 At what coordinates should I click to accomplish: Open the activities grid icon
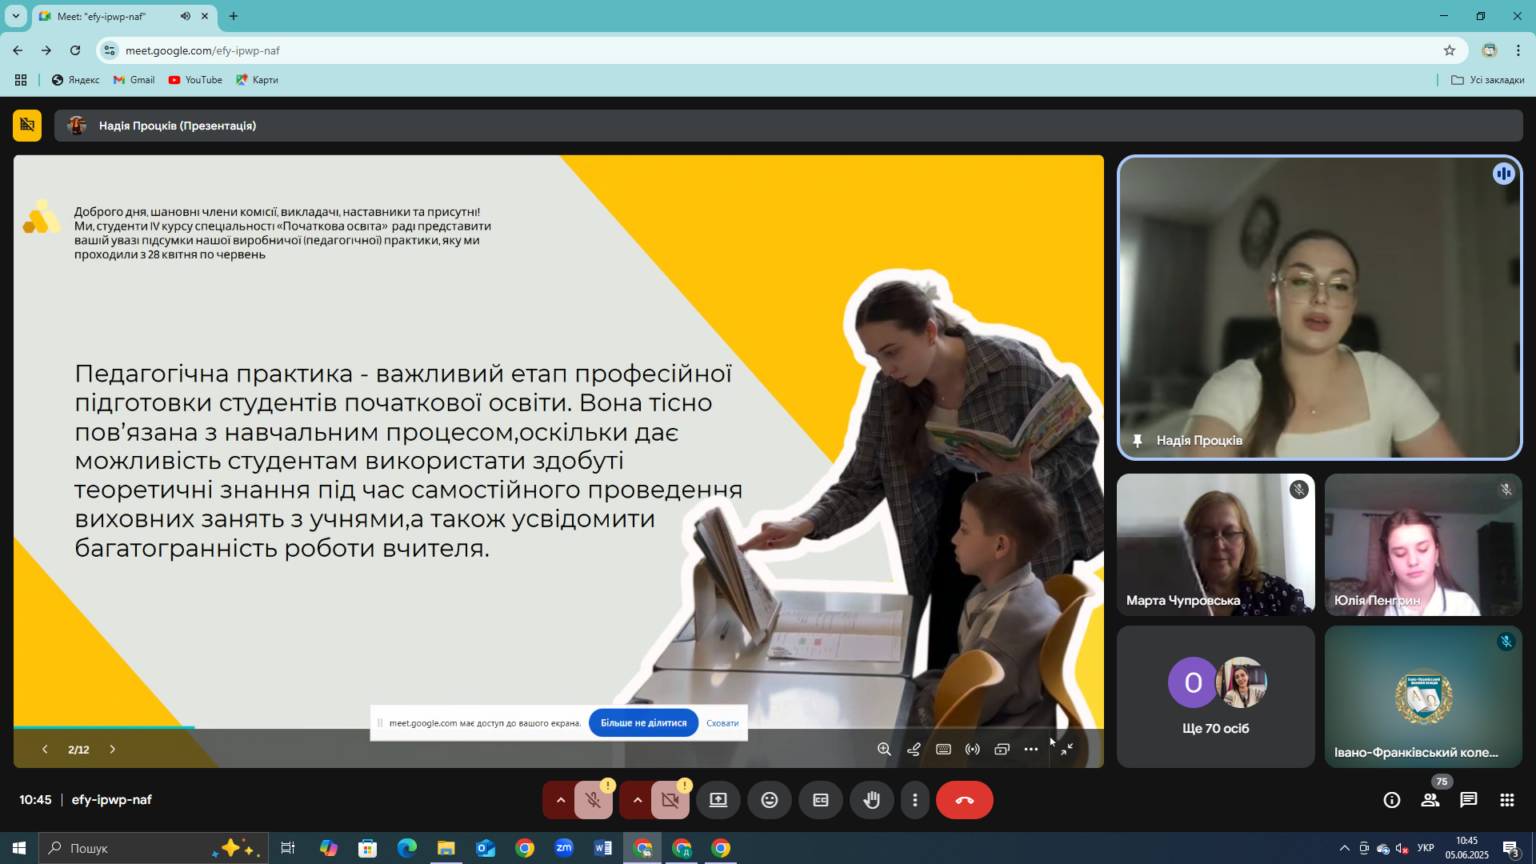point(1507,800)
